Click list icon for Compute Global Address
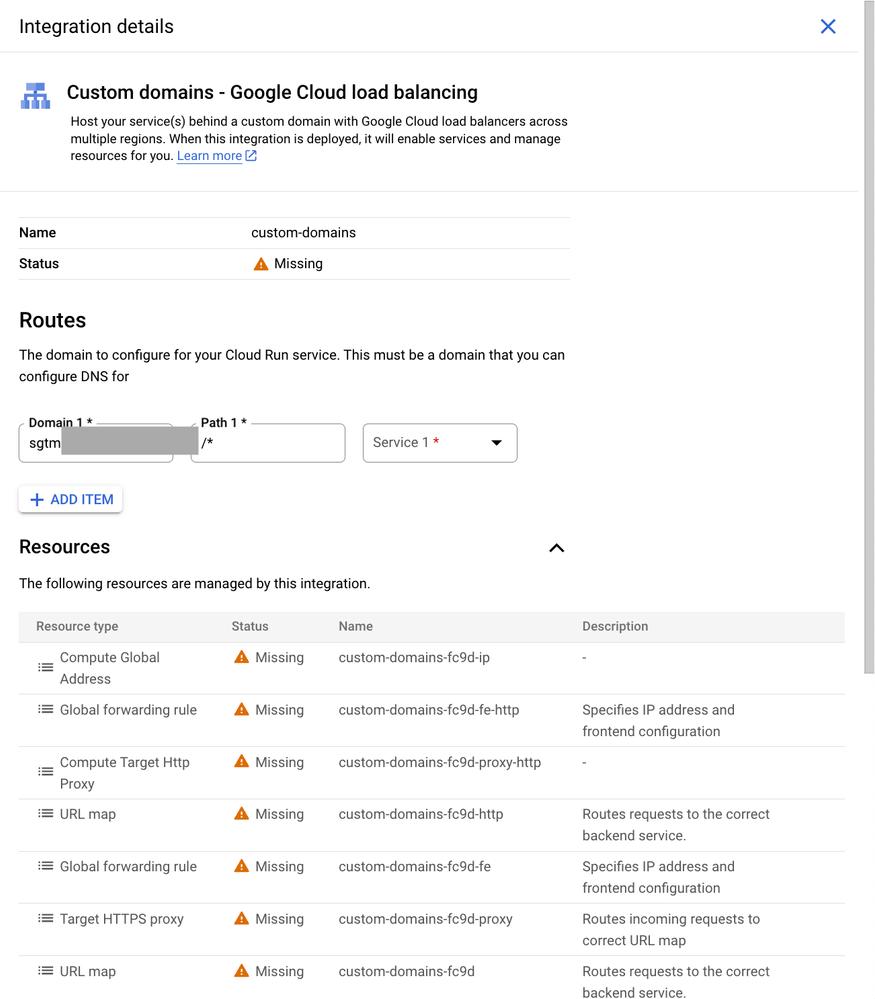 (45, 668)
